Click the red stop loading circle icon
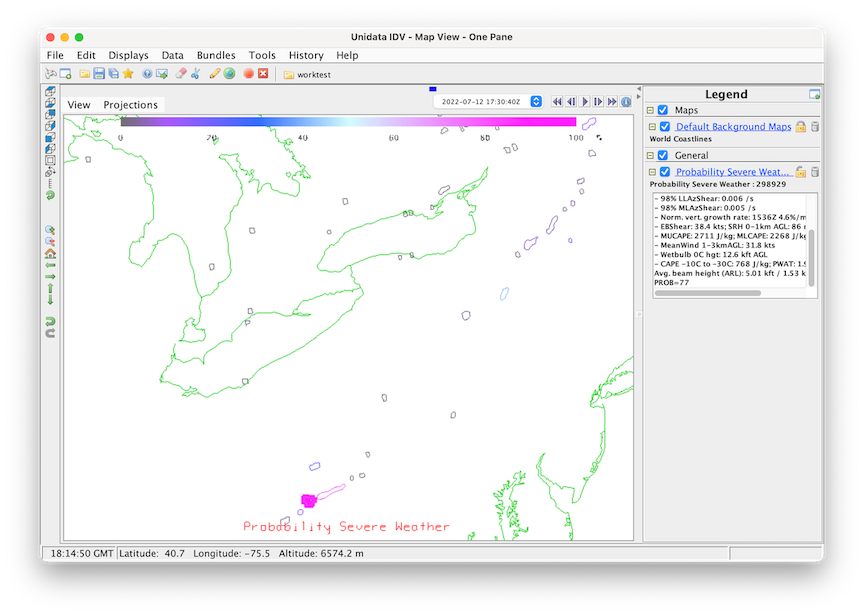This screenshot has height=615, width=864. (x=248, y=74)
